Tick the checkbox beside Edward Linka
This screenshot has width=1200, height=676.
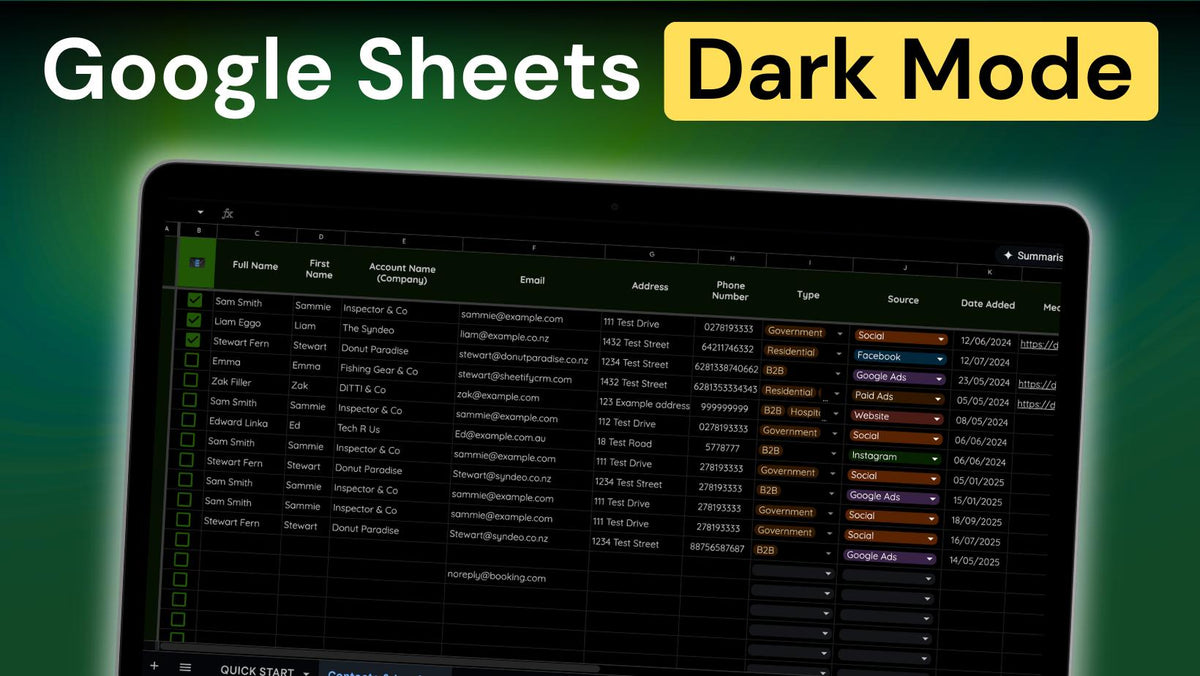coord(188,420)
